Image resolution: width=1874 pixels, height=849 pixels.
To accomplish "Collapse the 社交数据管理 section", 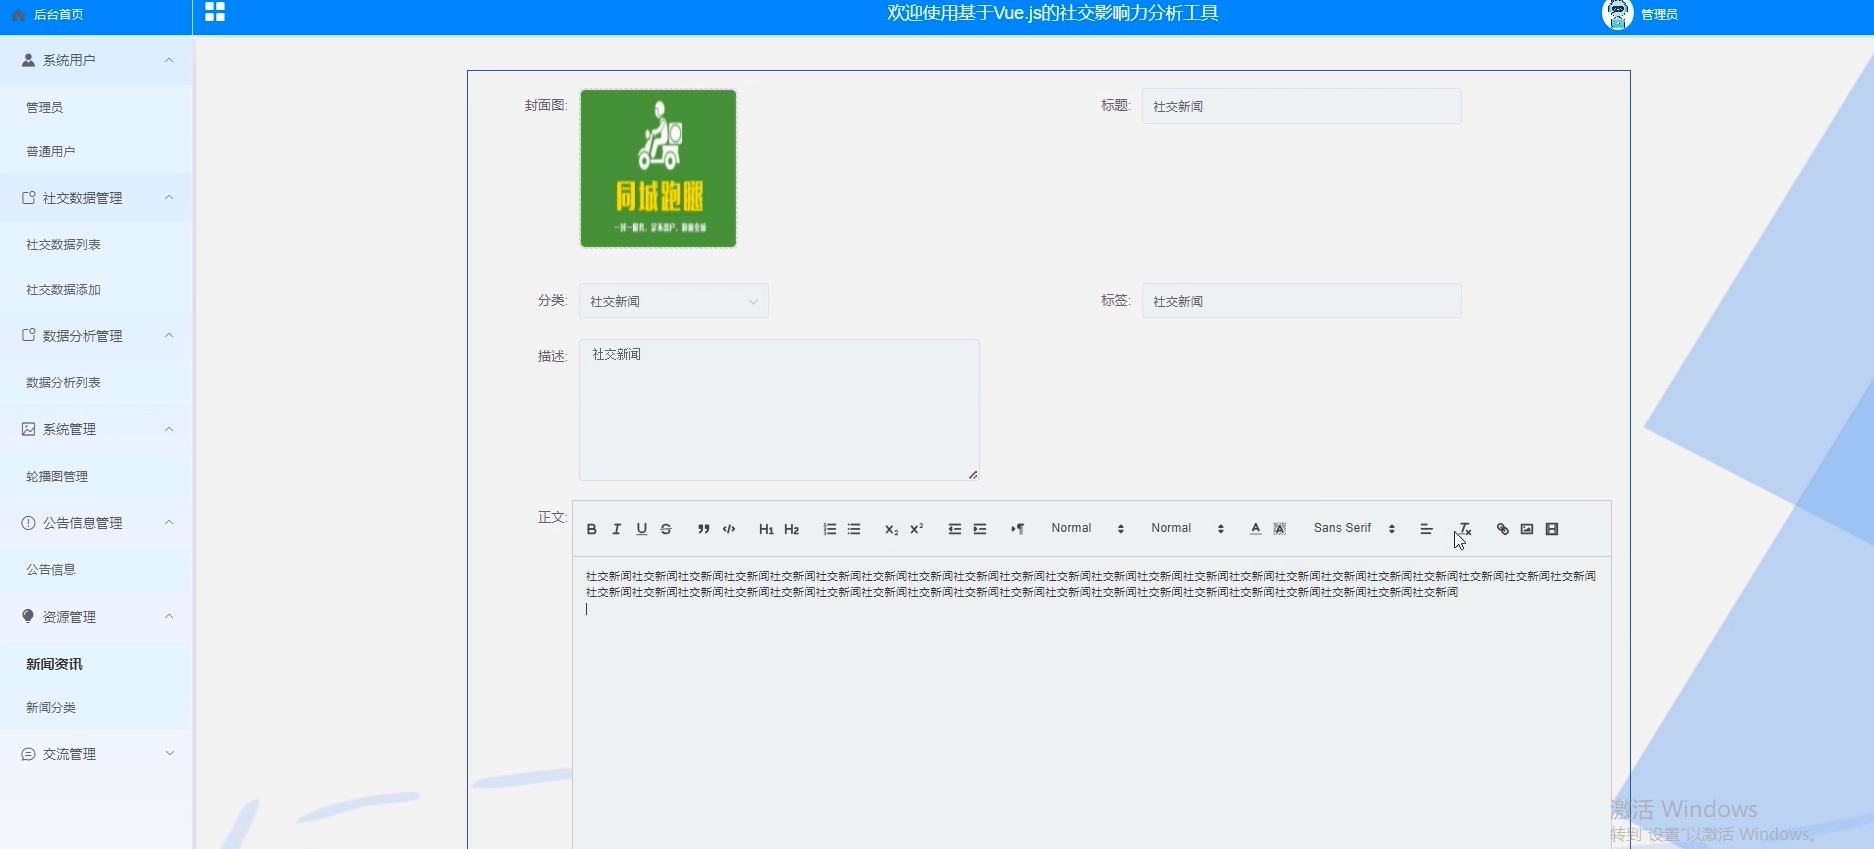I will pyautogui.click(x=96, y=198).
